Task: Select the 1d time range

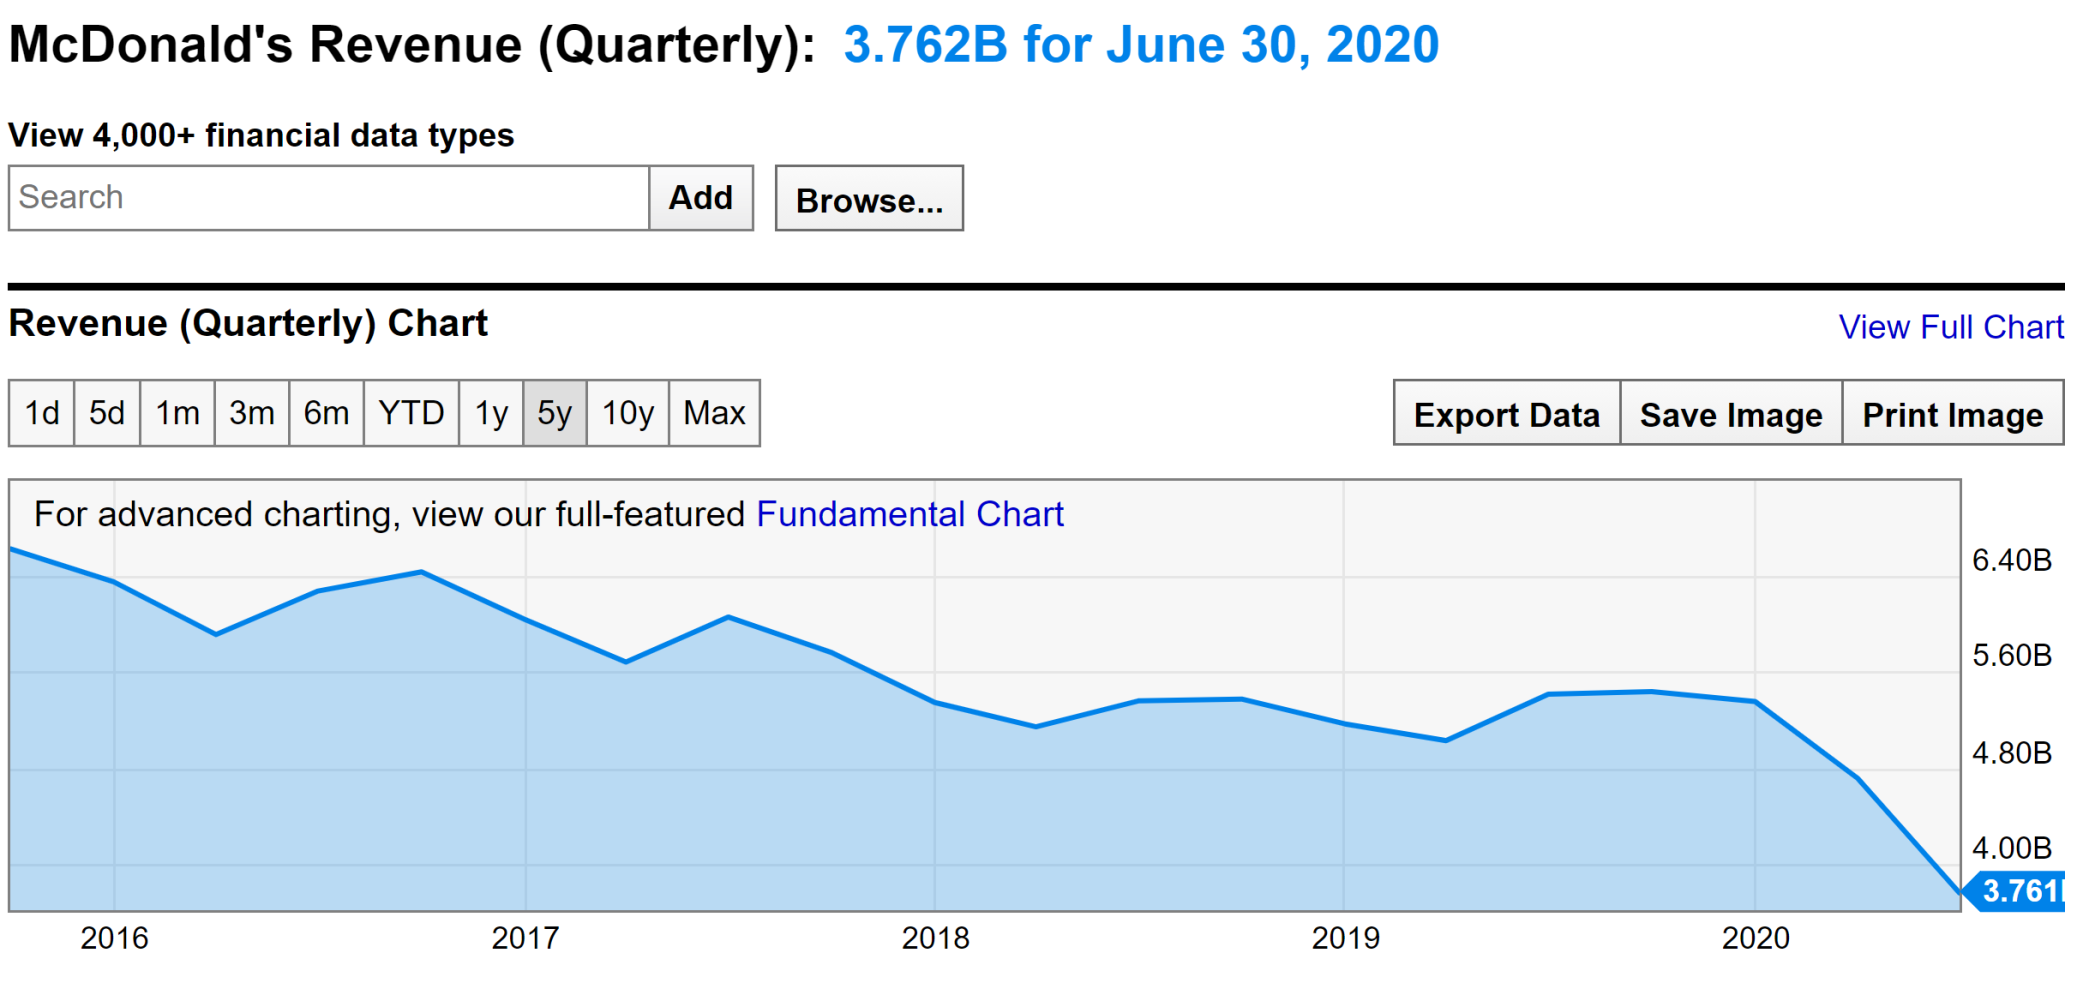Action: [42, 413]
